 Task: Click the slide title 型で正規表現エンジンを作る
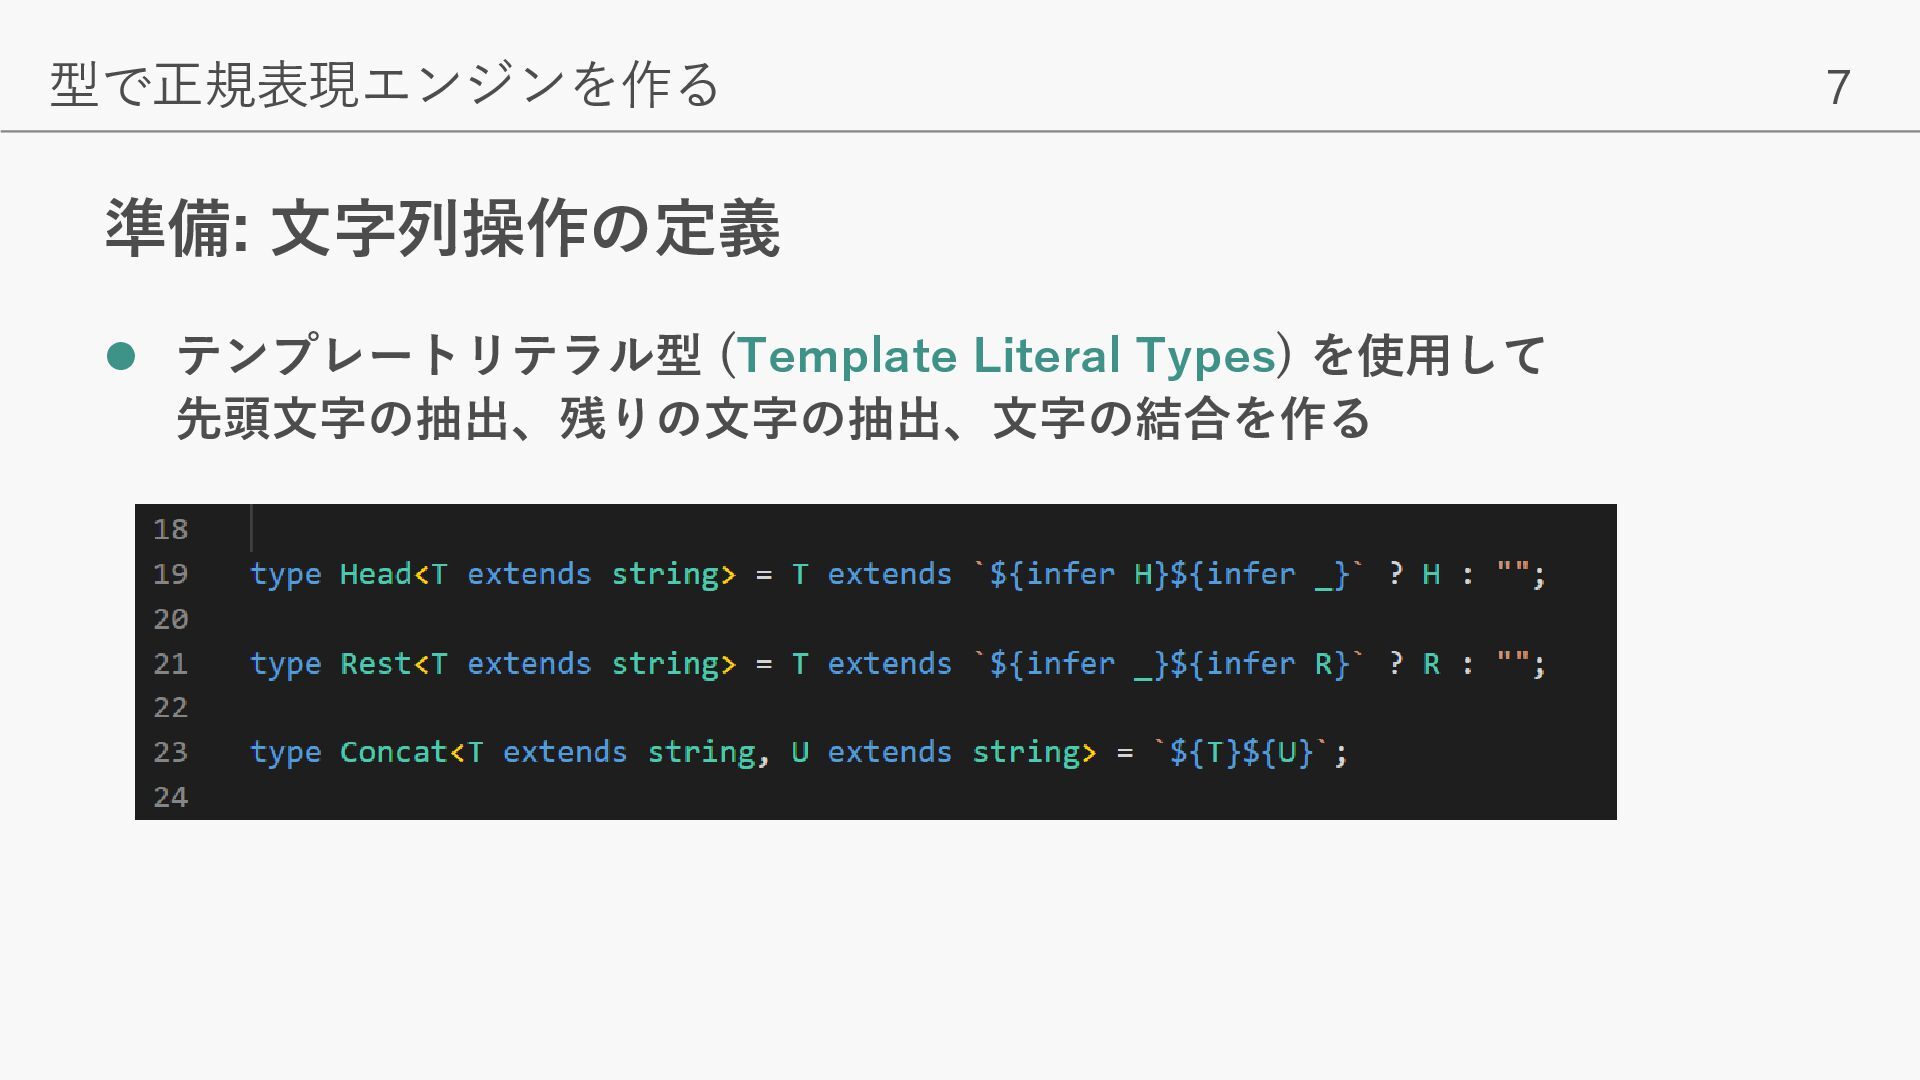click(x=385, y=84)
